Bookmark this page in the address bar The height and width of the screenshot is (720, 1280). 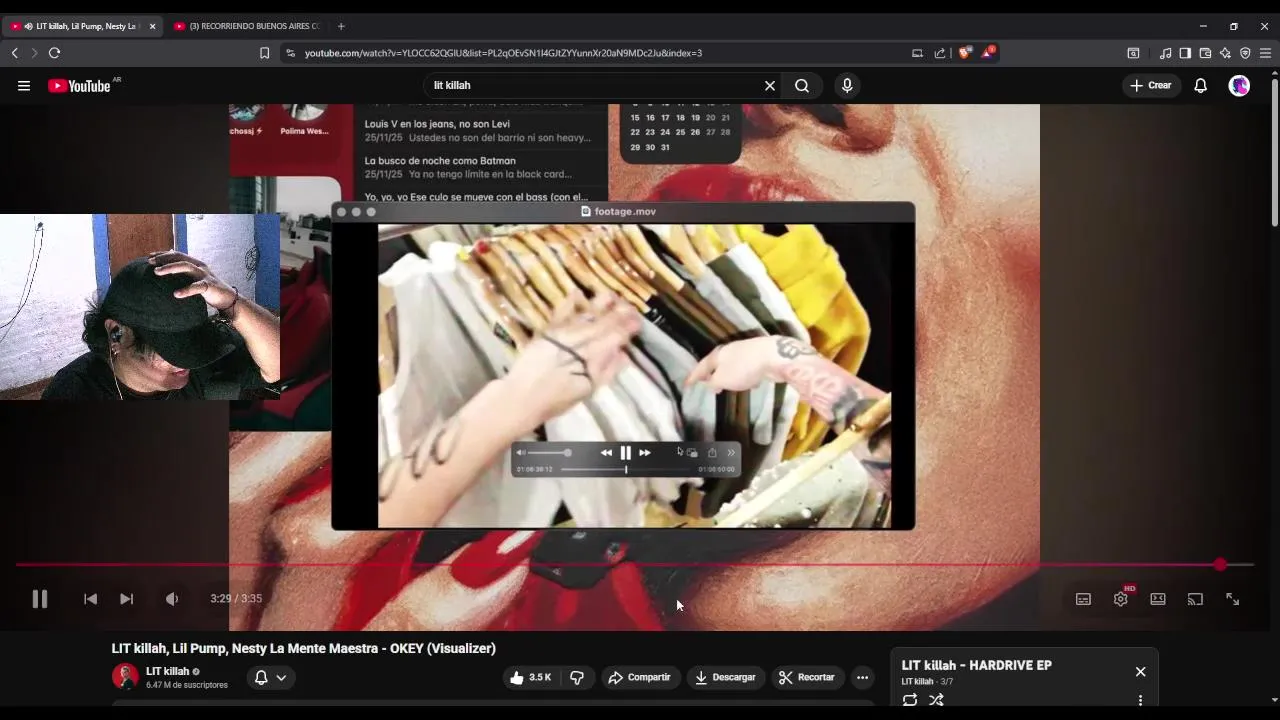pyautogui.click(x=264, y=53)
